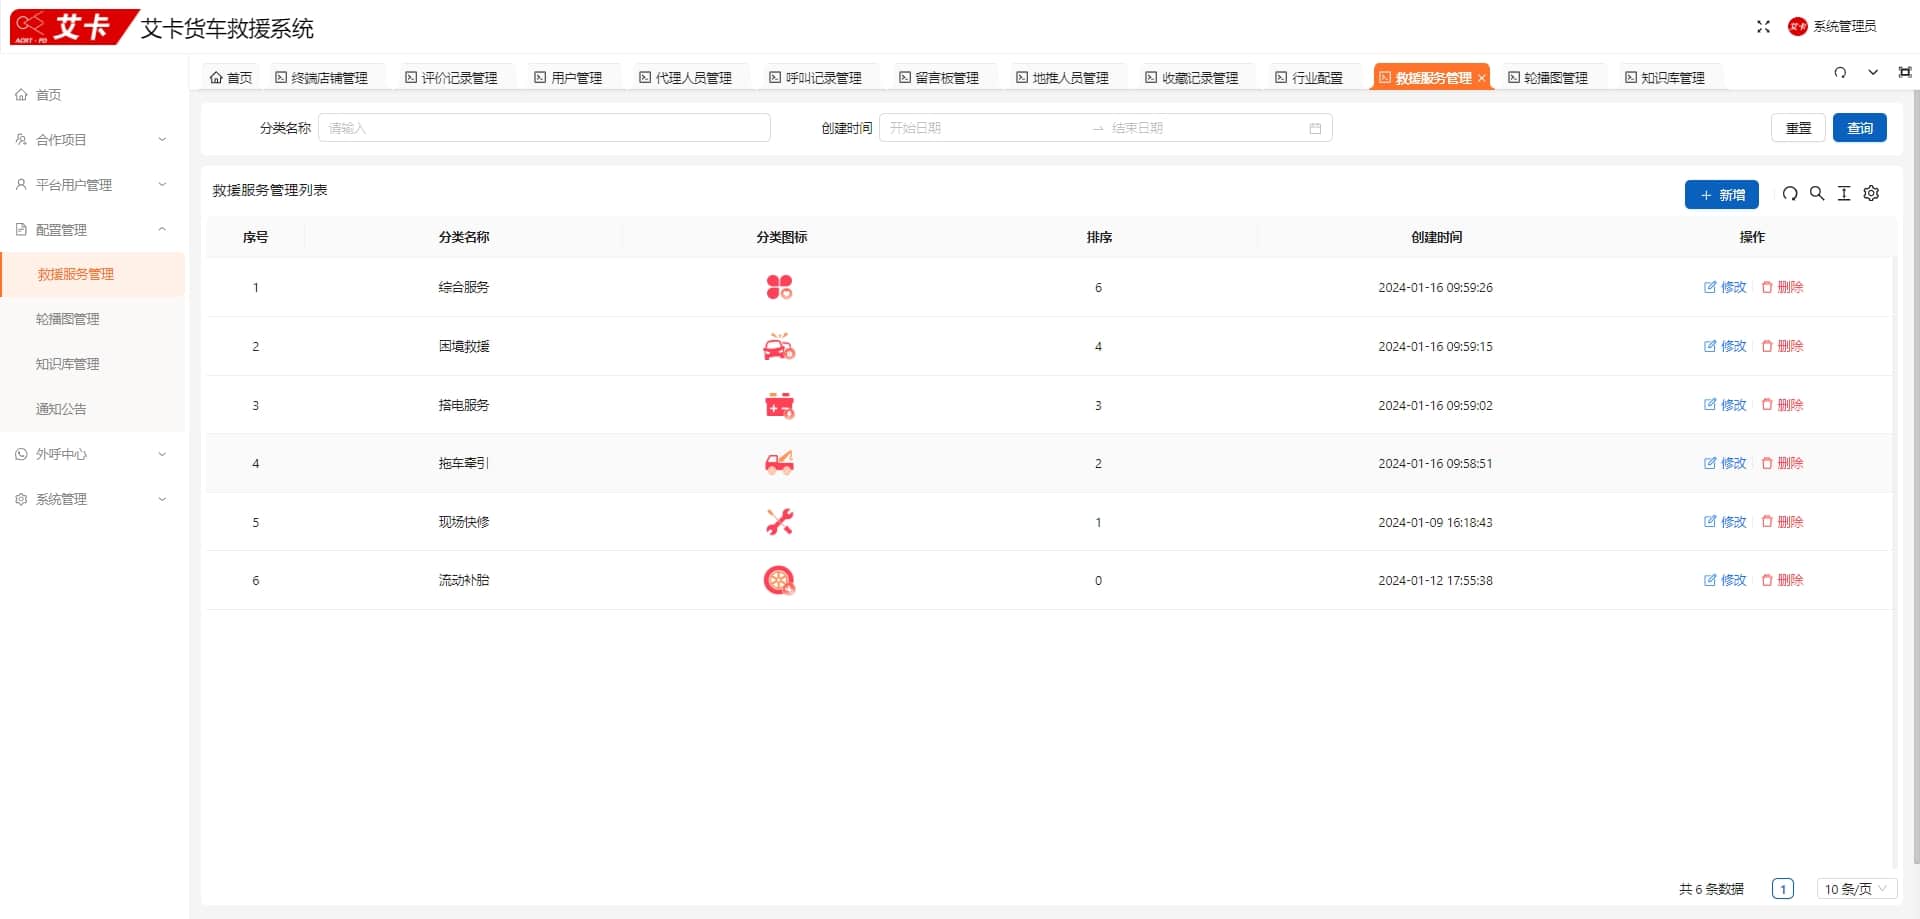The height and width of the screenshot is (919, 1920).
Task: Open the tab list dropdown chevron
Action: [1873, 72]
